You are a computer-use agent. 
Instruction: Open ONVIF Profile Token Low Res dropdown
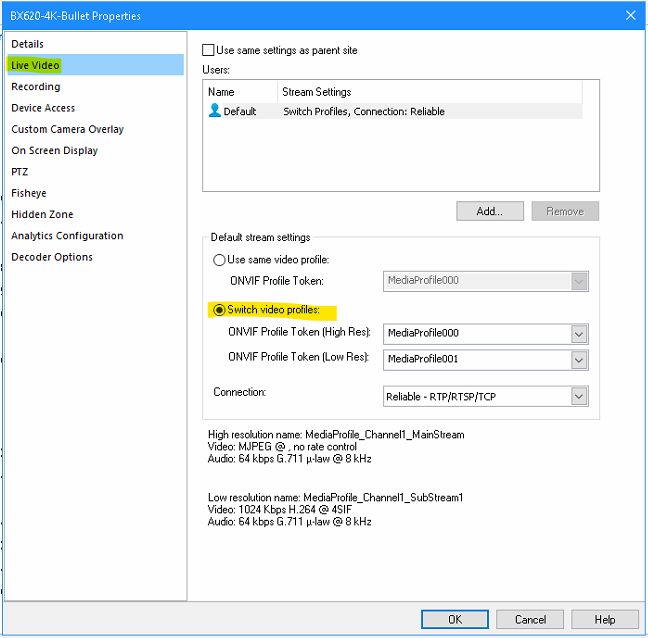(x=579, y=360)
